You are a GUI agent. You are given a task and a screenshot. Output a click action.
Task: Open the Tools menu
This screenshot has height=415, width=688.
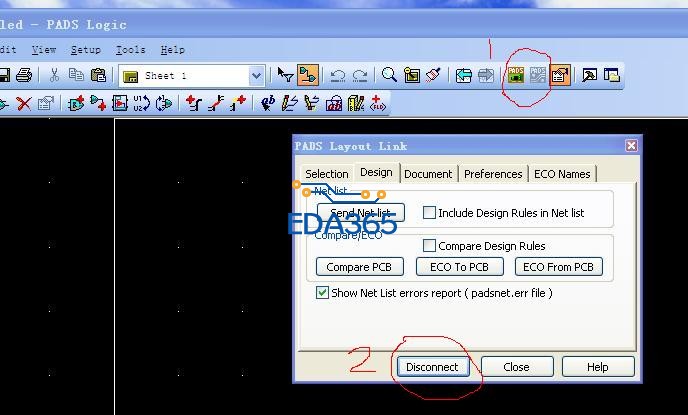131,50
